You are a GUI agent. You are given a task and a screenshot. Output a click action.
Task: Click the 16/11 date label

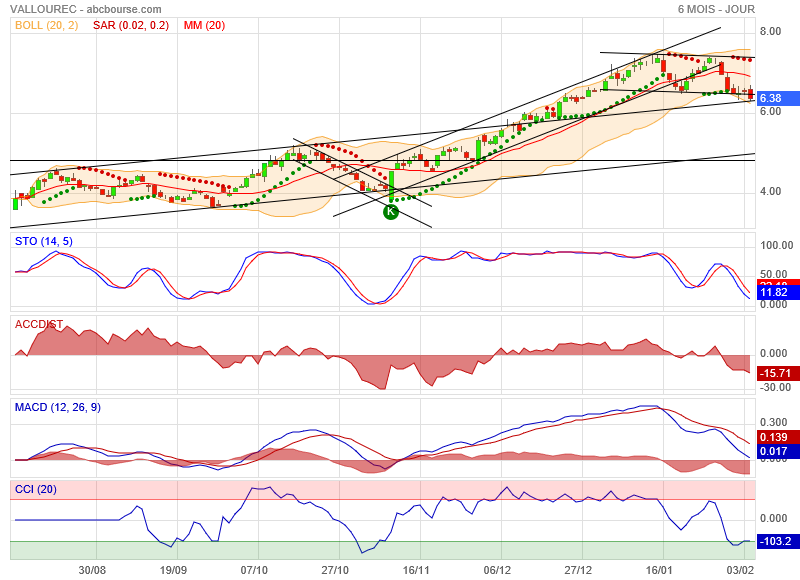(x=416, y=570)
